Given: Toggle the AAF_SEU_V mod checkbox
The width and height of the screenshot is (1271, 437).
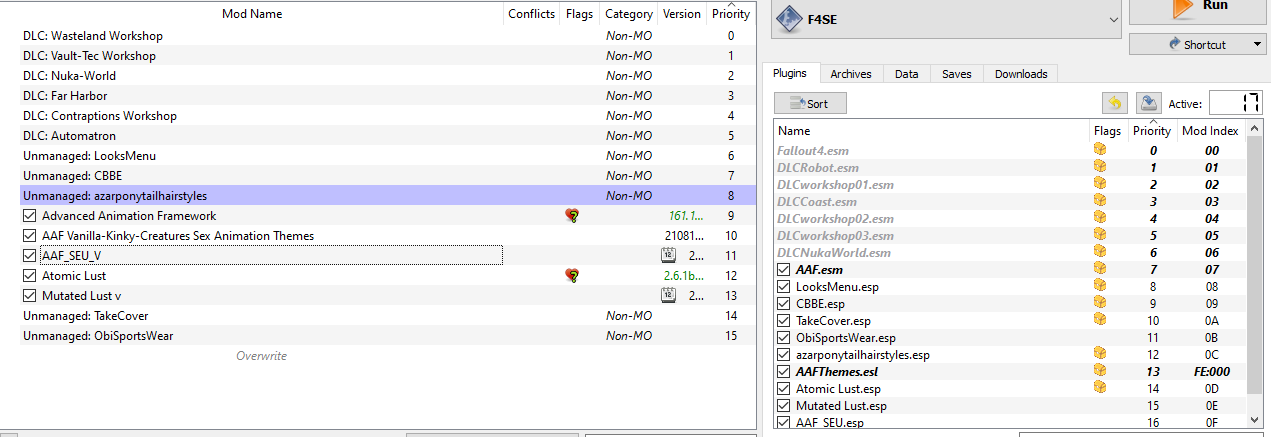Looking at the screenshot, I should pos(29,256).
